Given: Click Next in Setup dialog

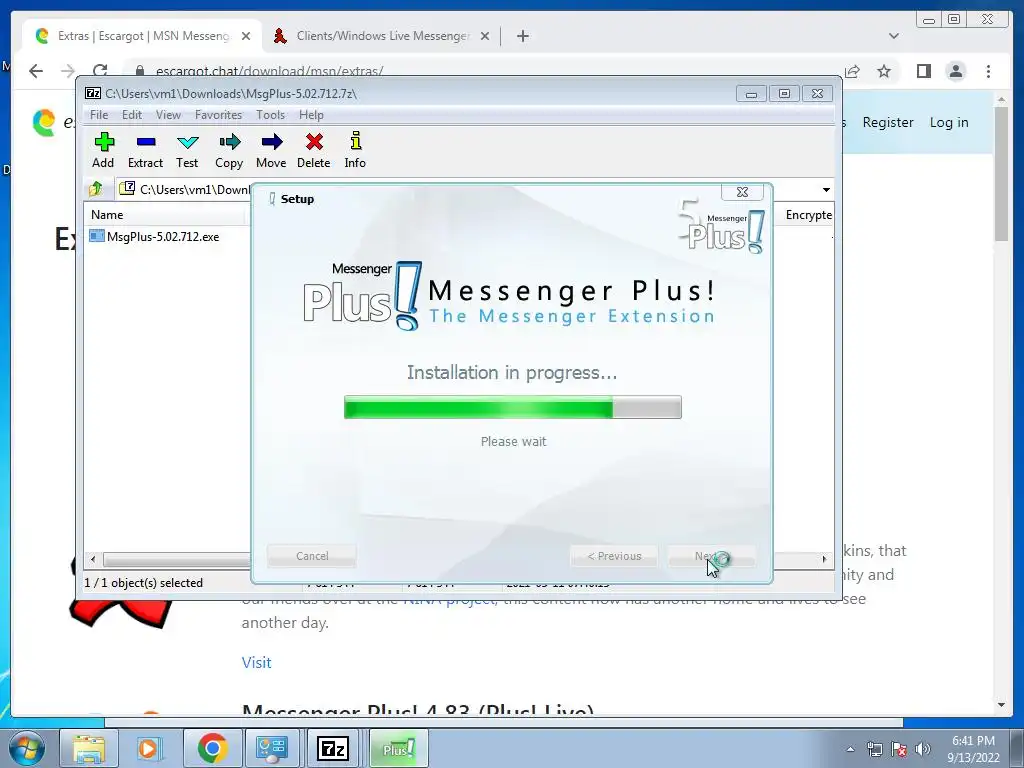Looking at the screenshot, I should click(711, 556).
